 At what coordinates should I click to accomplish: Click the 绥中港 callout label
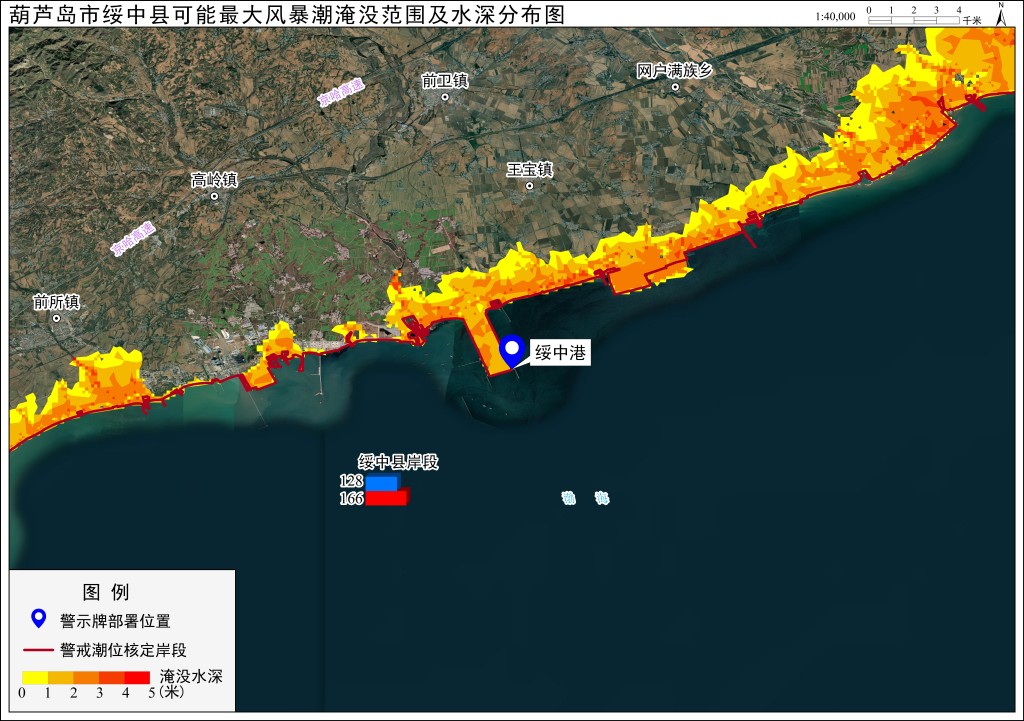560,353
